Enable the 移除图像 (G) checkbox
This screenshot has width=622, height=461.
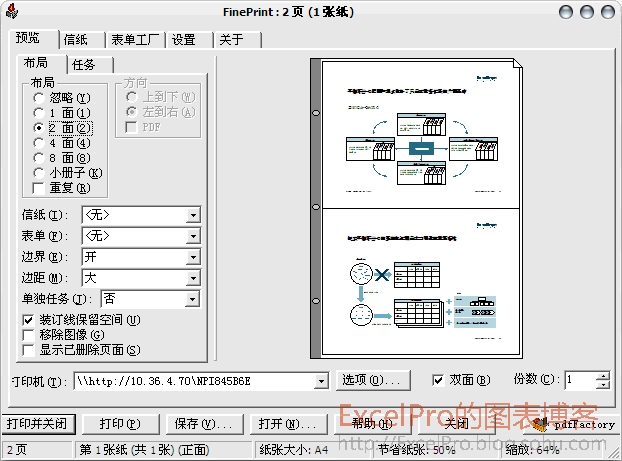click(x=28, y=335)
